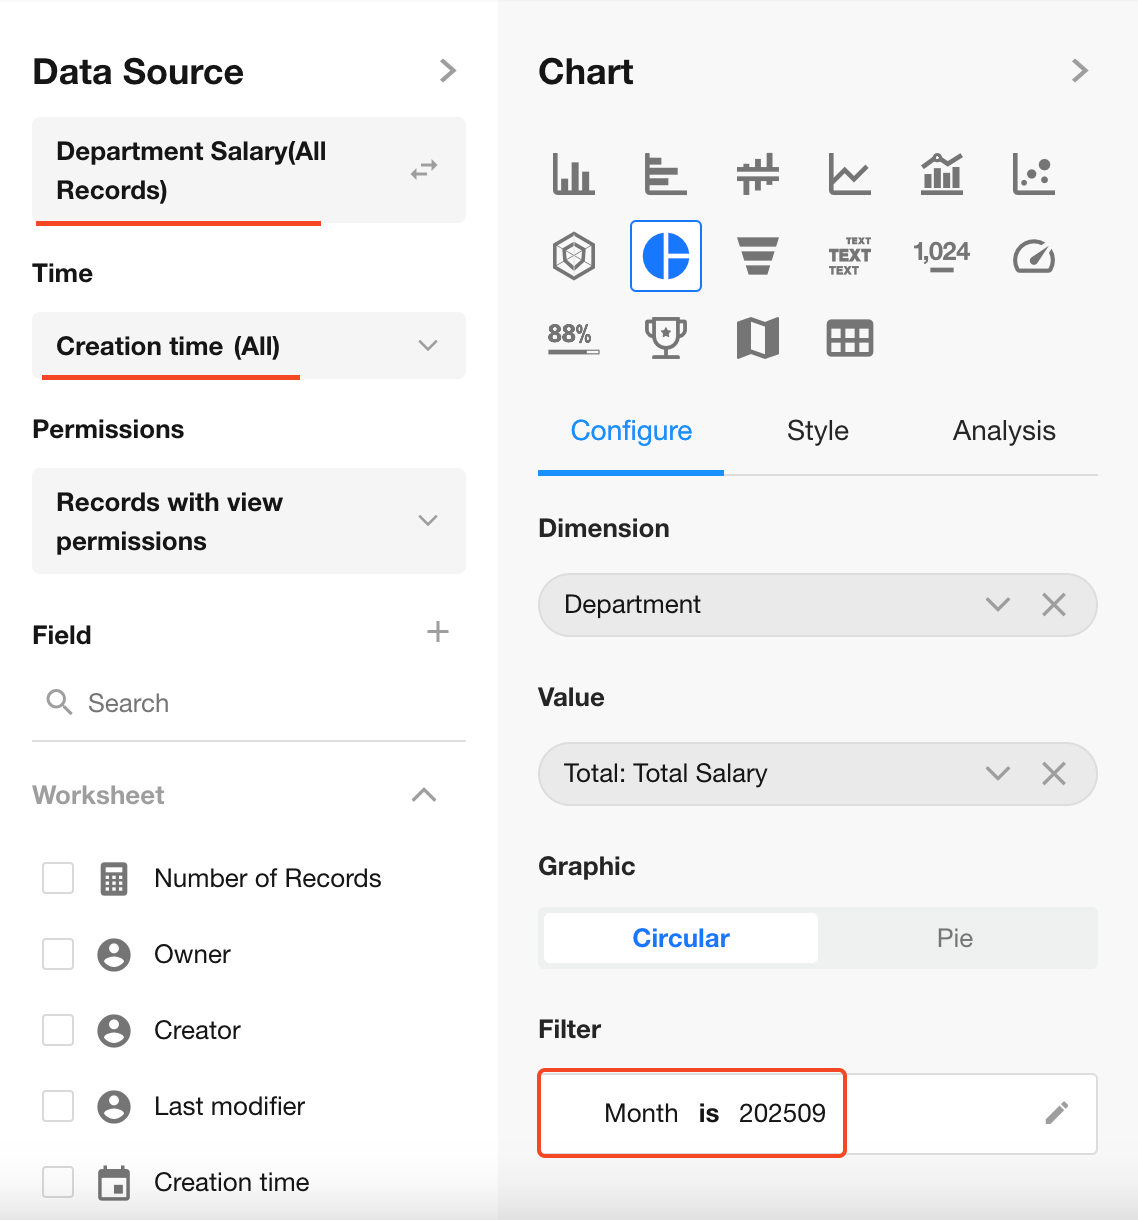The height and width of the screenshot is (1220, 1138).
Task: Select the gauge dial chart icon
Action: coord(1033,256)
